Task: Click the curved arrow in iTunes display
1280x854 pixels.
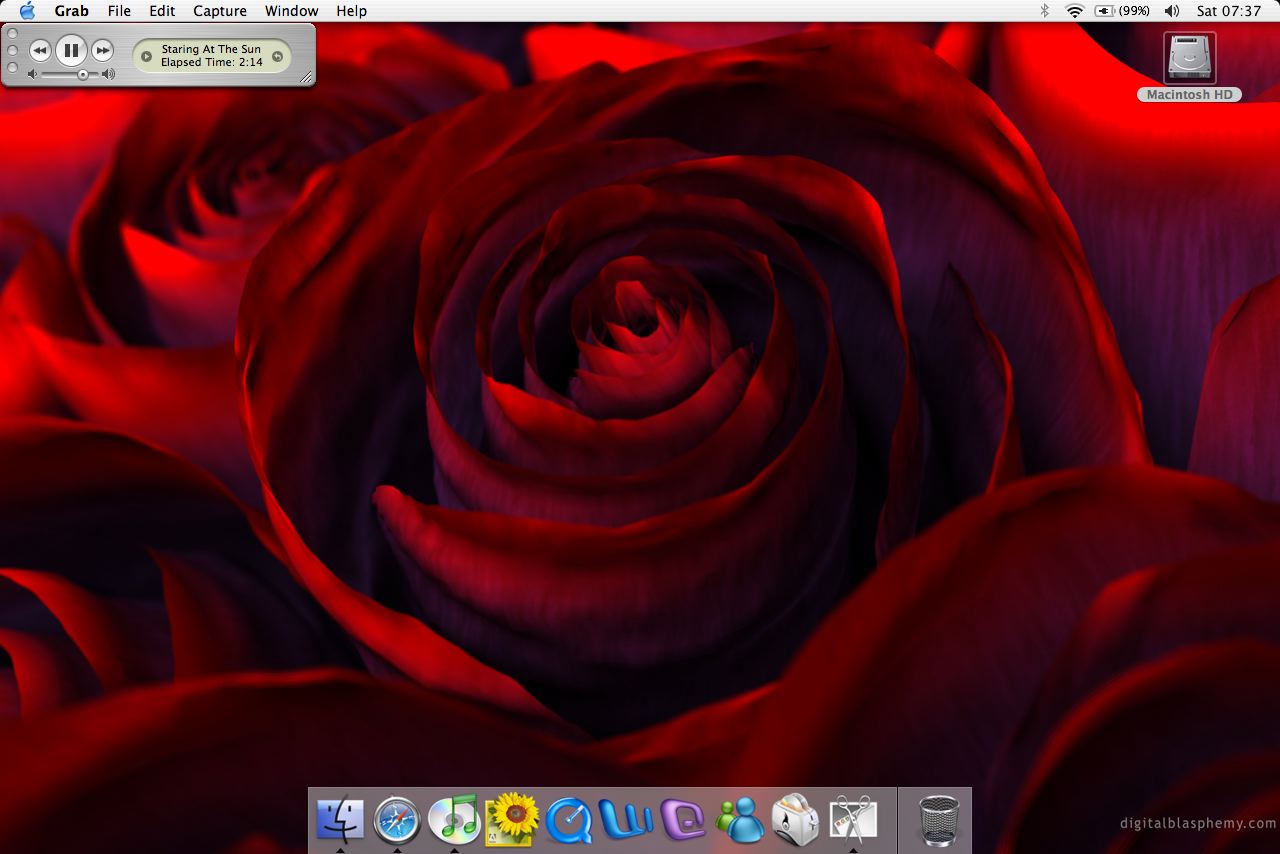Action: [x=277, y=56]
